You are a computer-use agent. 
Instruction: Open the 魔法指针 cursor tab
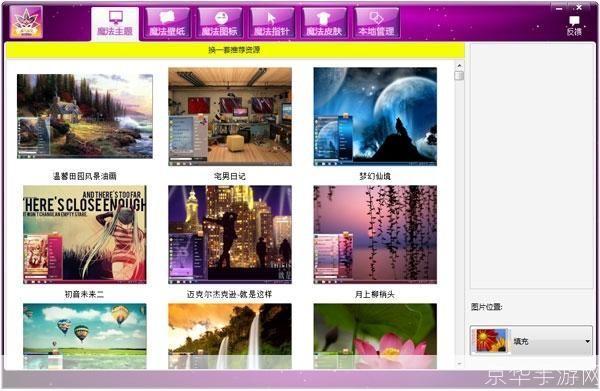pyautogui.click(x=272, y=23)
